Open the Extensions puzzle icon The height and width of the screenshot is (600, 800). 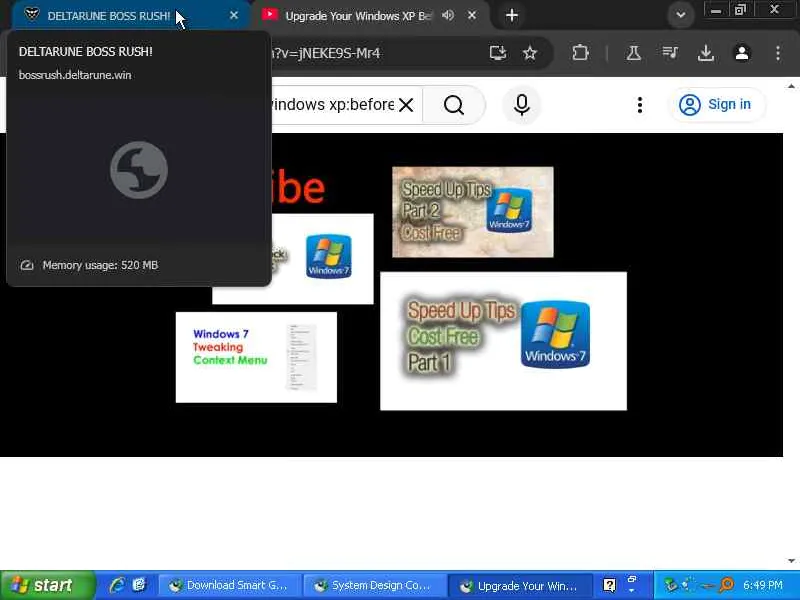click(580, 53)
